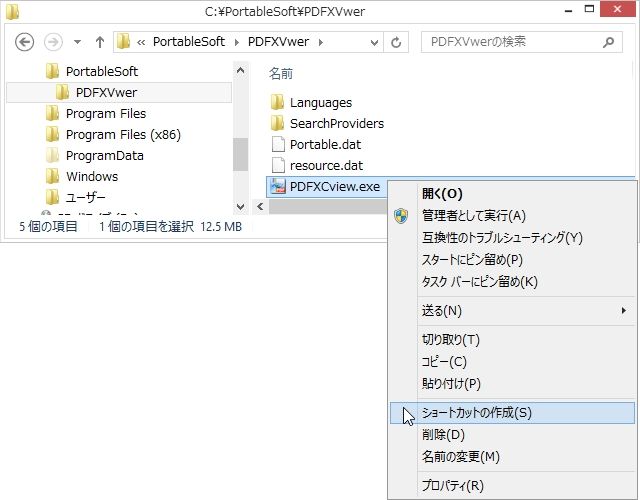Click the title bar folder system icon

coord(13,11)
